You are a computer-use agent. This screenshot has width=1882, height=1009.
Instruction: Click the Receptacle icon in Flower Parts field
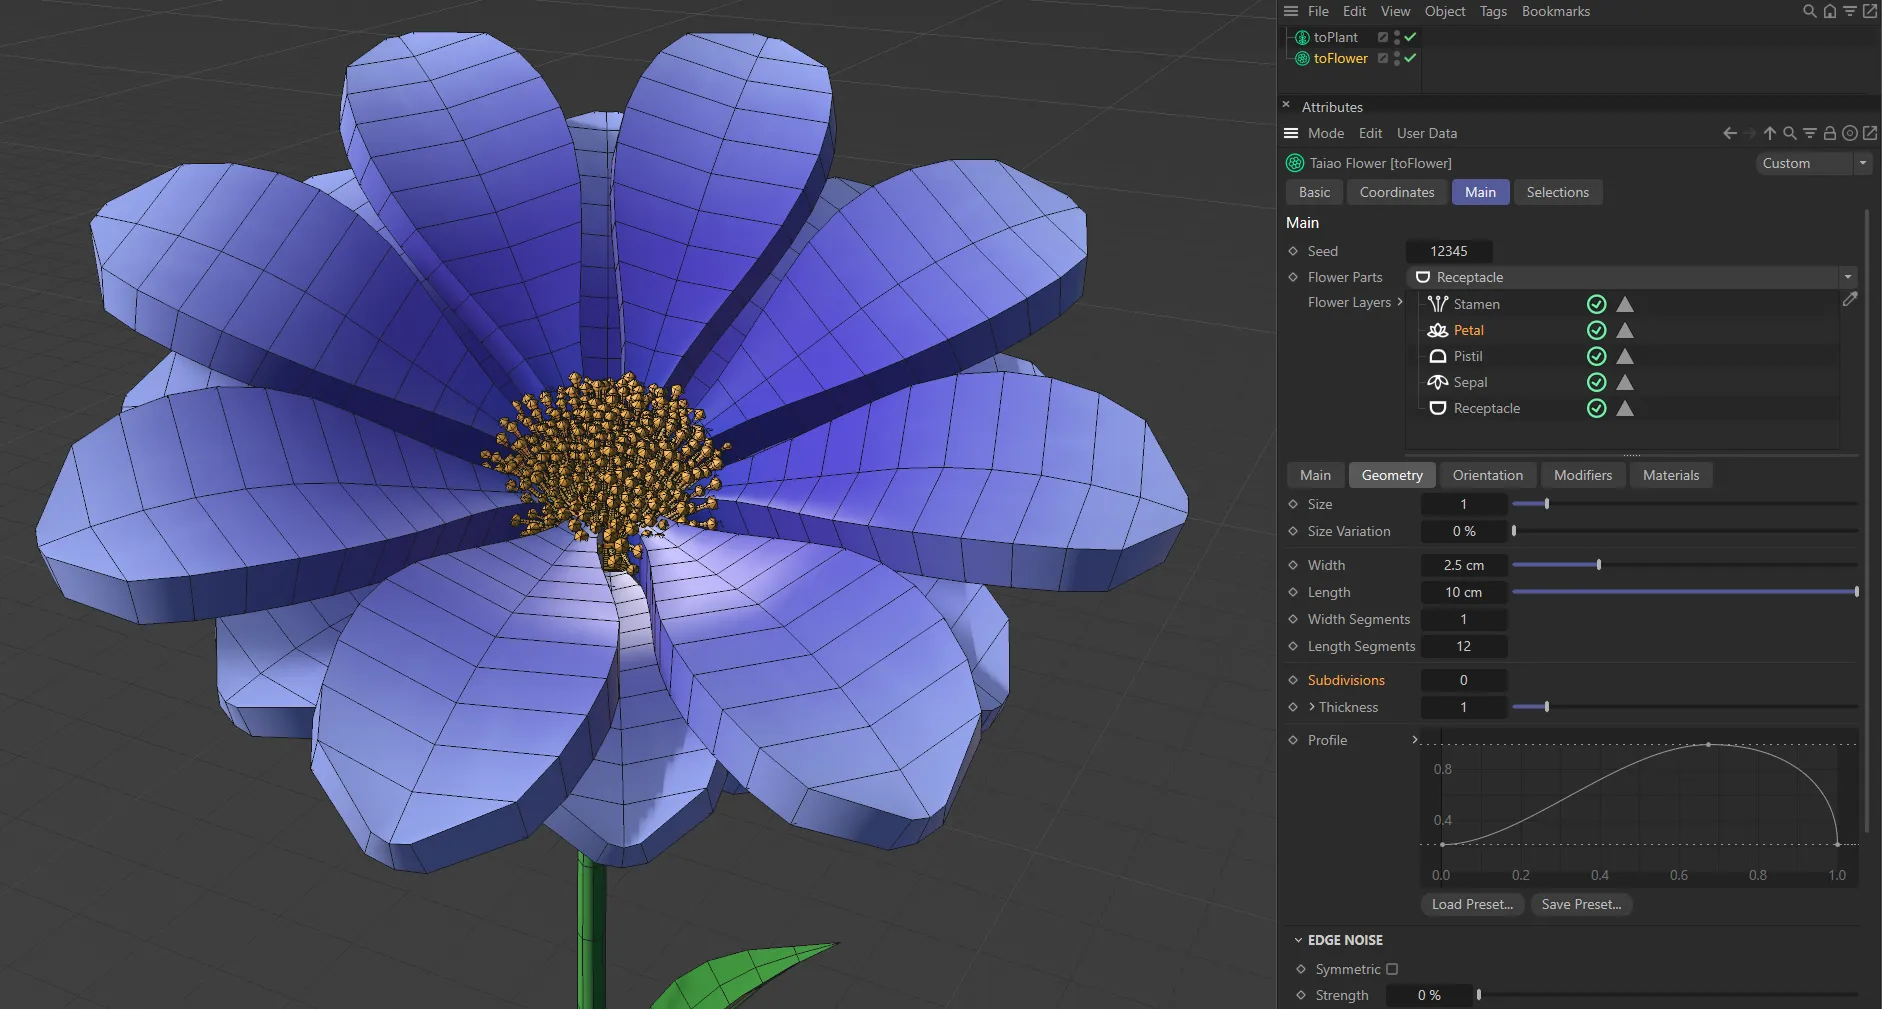[1423, 277]
